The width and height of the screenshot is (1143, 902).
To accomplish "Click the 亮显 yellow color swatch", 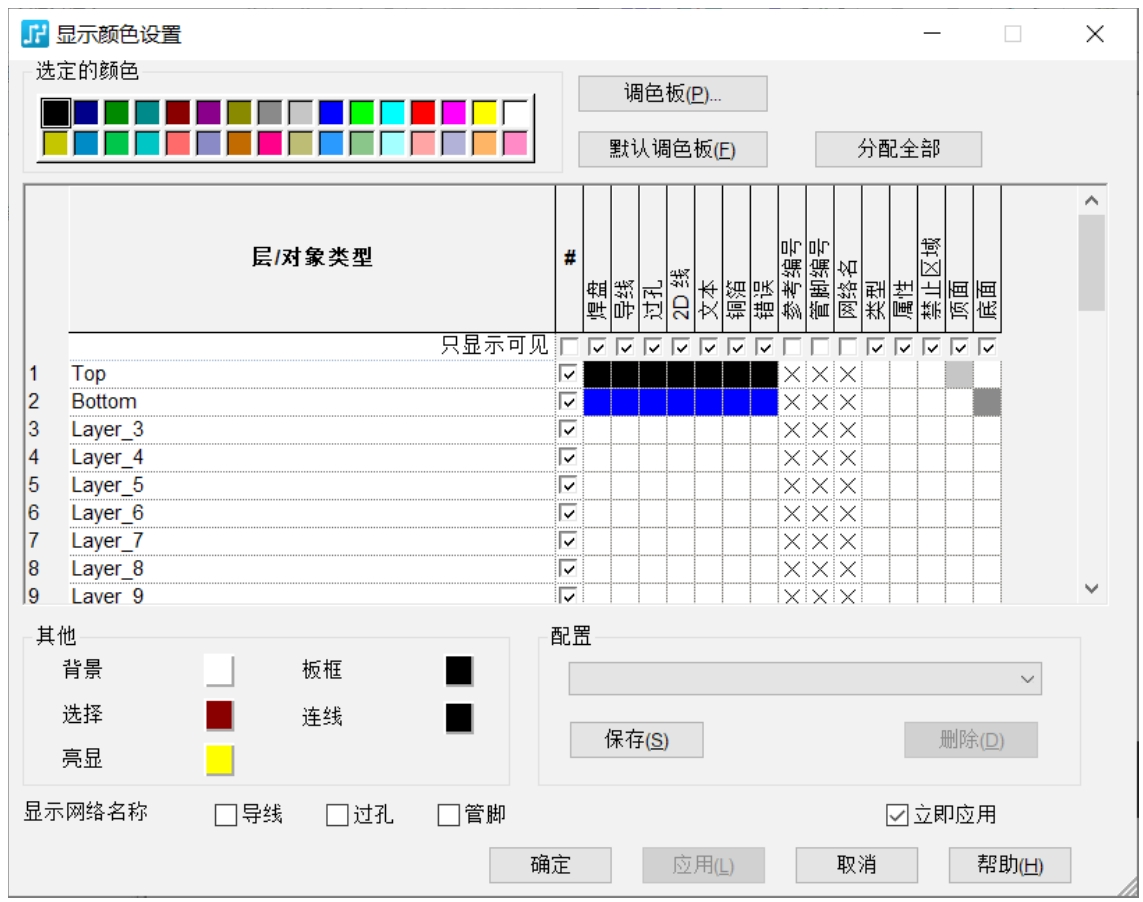I will tap(219, 760).
